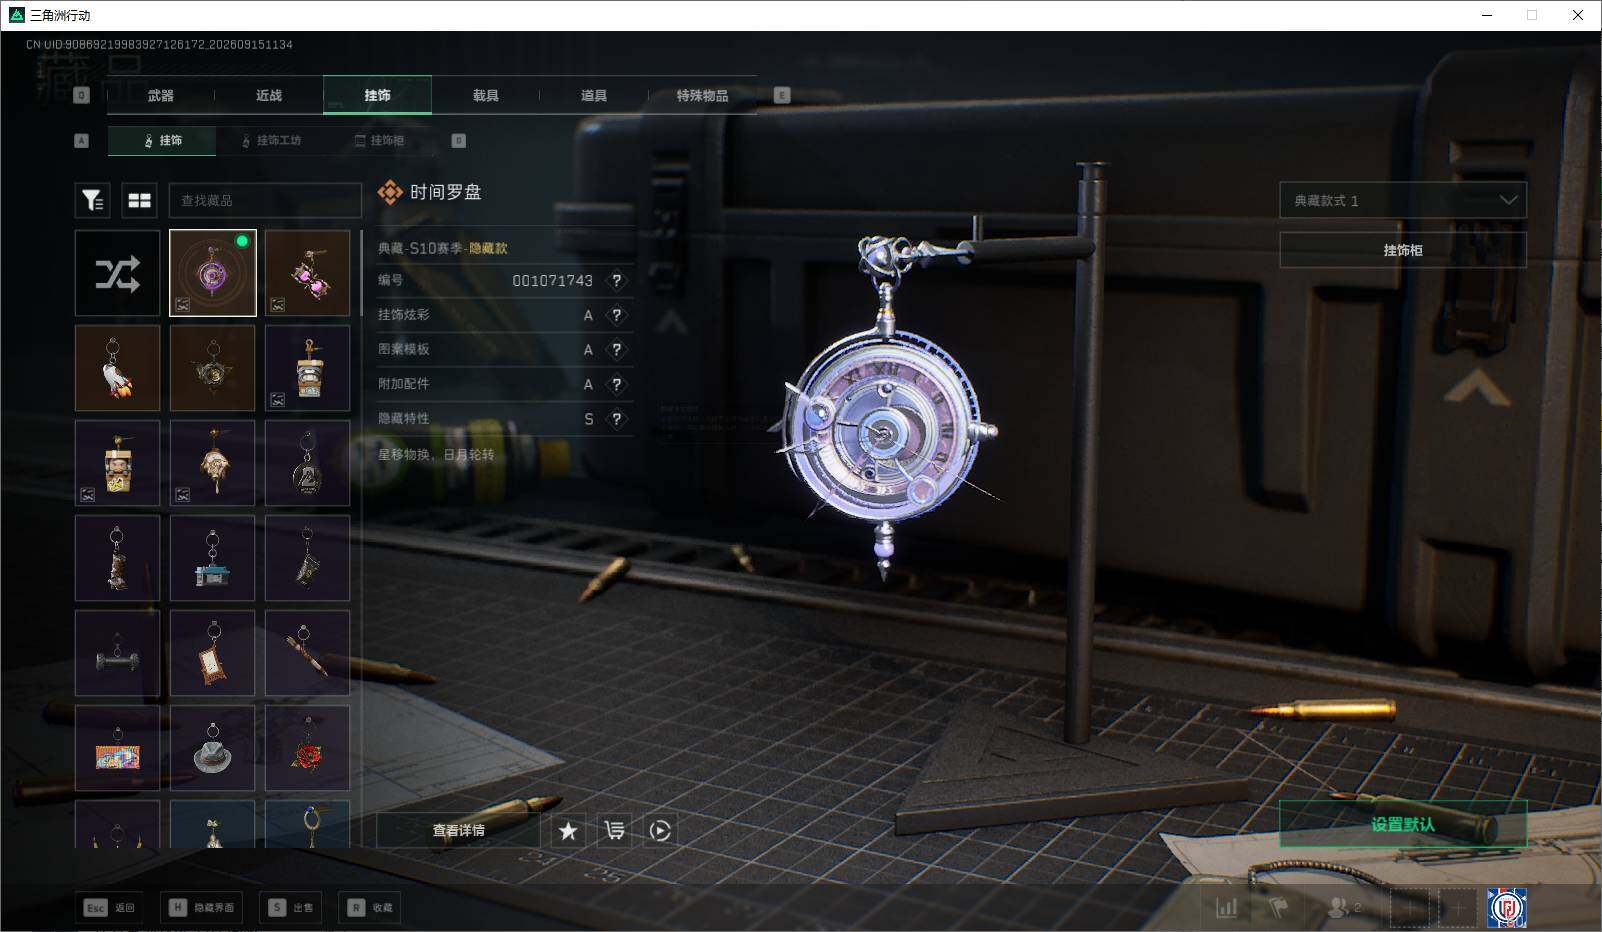
Task: Expand the 典藏款式 1 style dropdown
Action: point(1403,200)
